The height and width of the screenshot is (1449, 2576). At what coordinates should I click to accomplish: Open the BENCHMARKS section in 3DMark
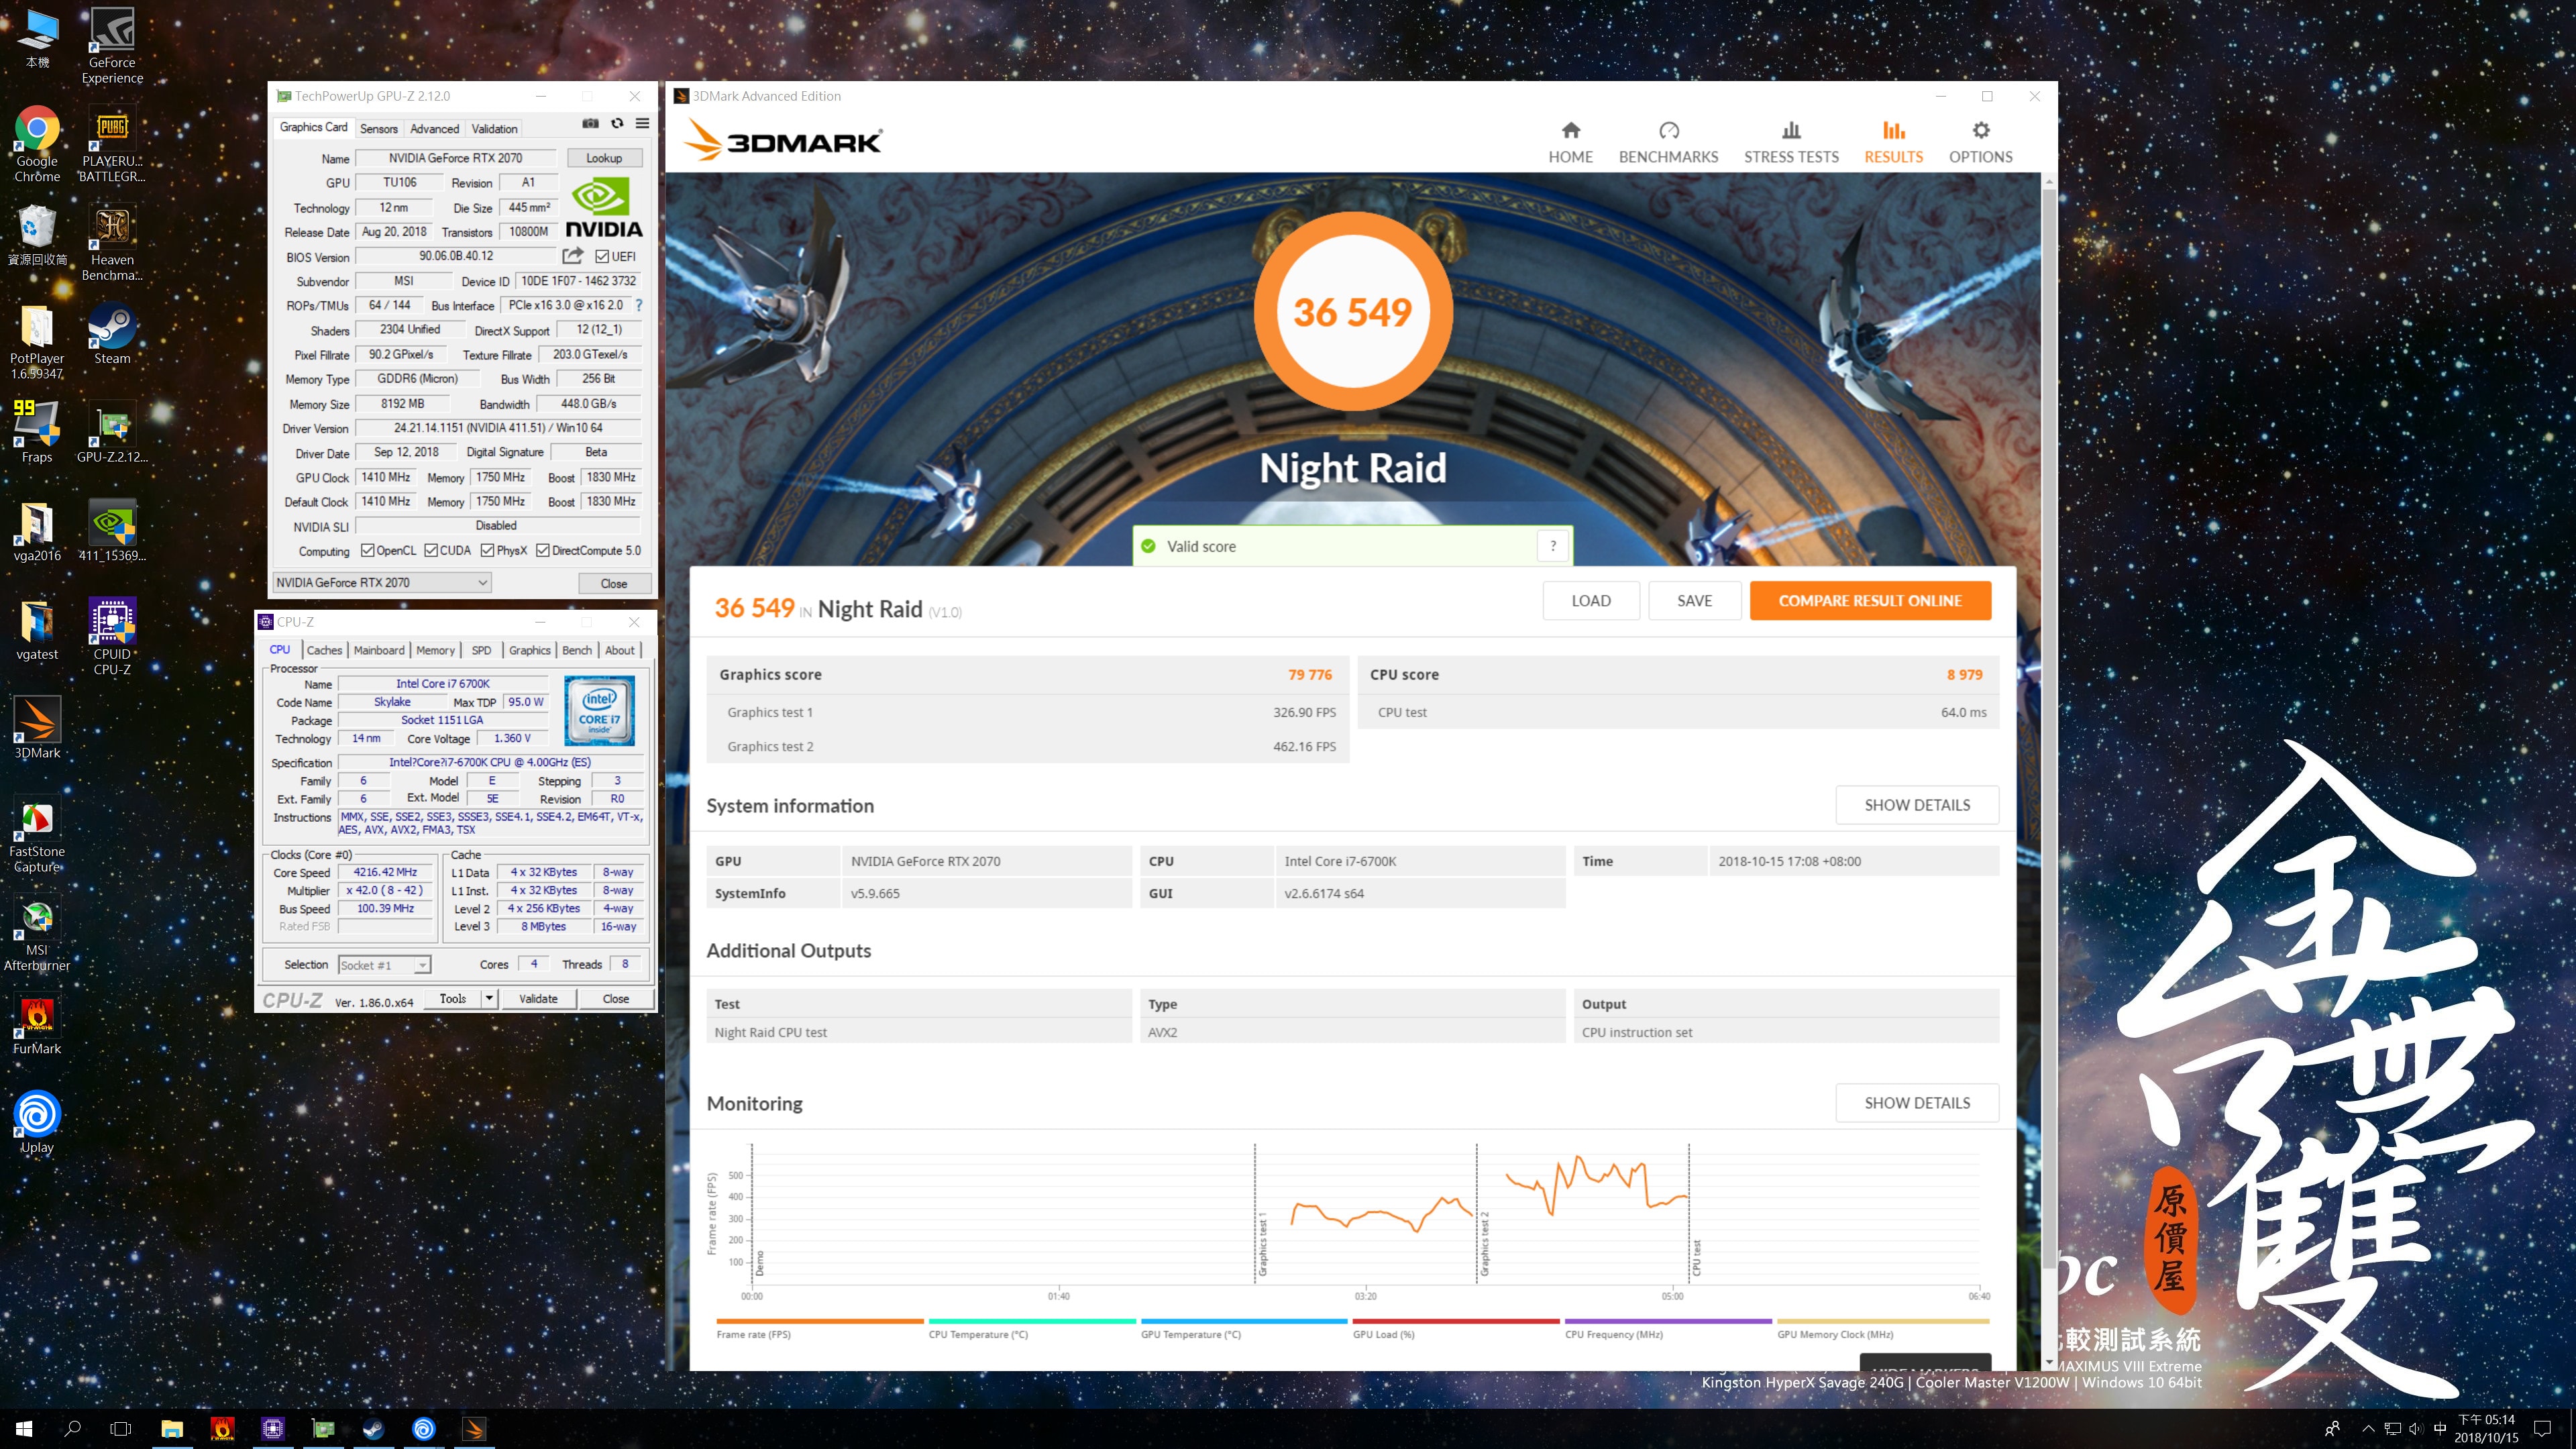[1668, 143]
